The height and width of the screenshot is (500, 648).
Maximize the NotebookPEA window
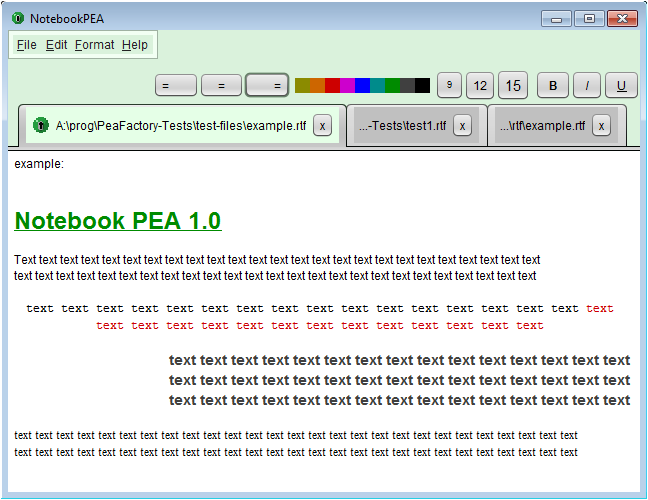[x=589, y=19]
